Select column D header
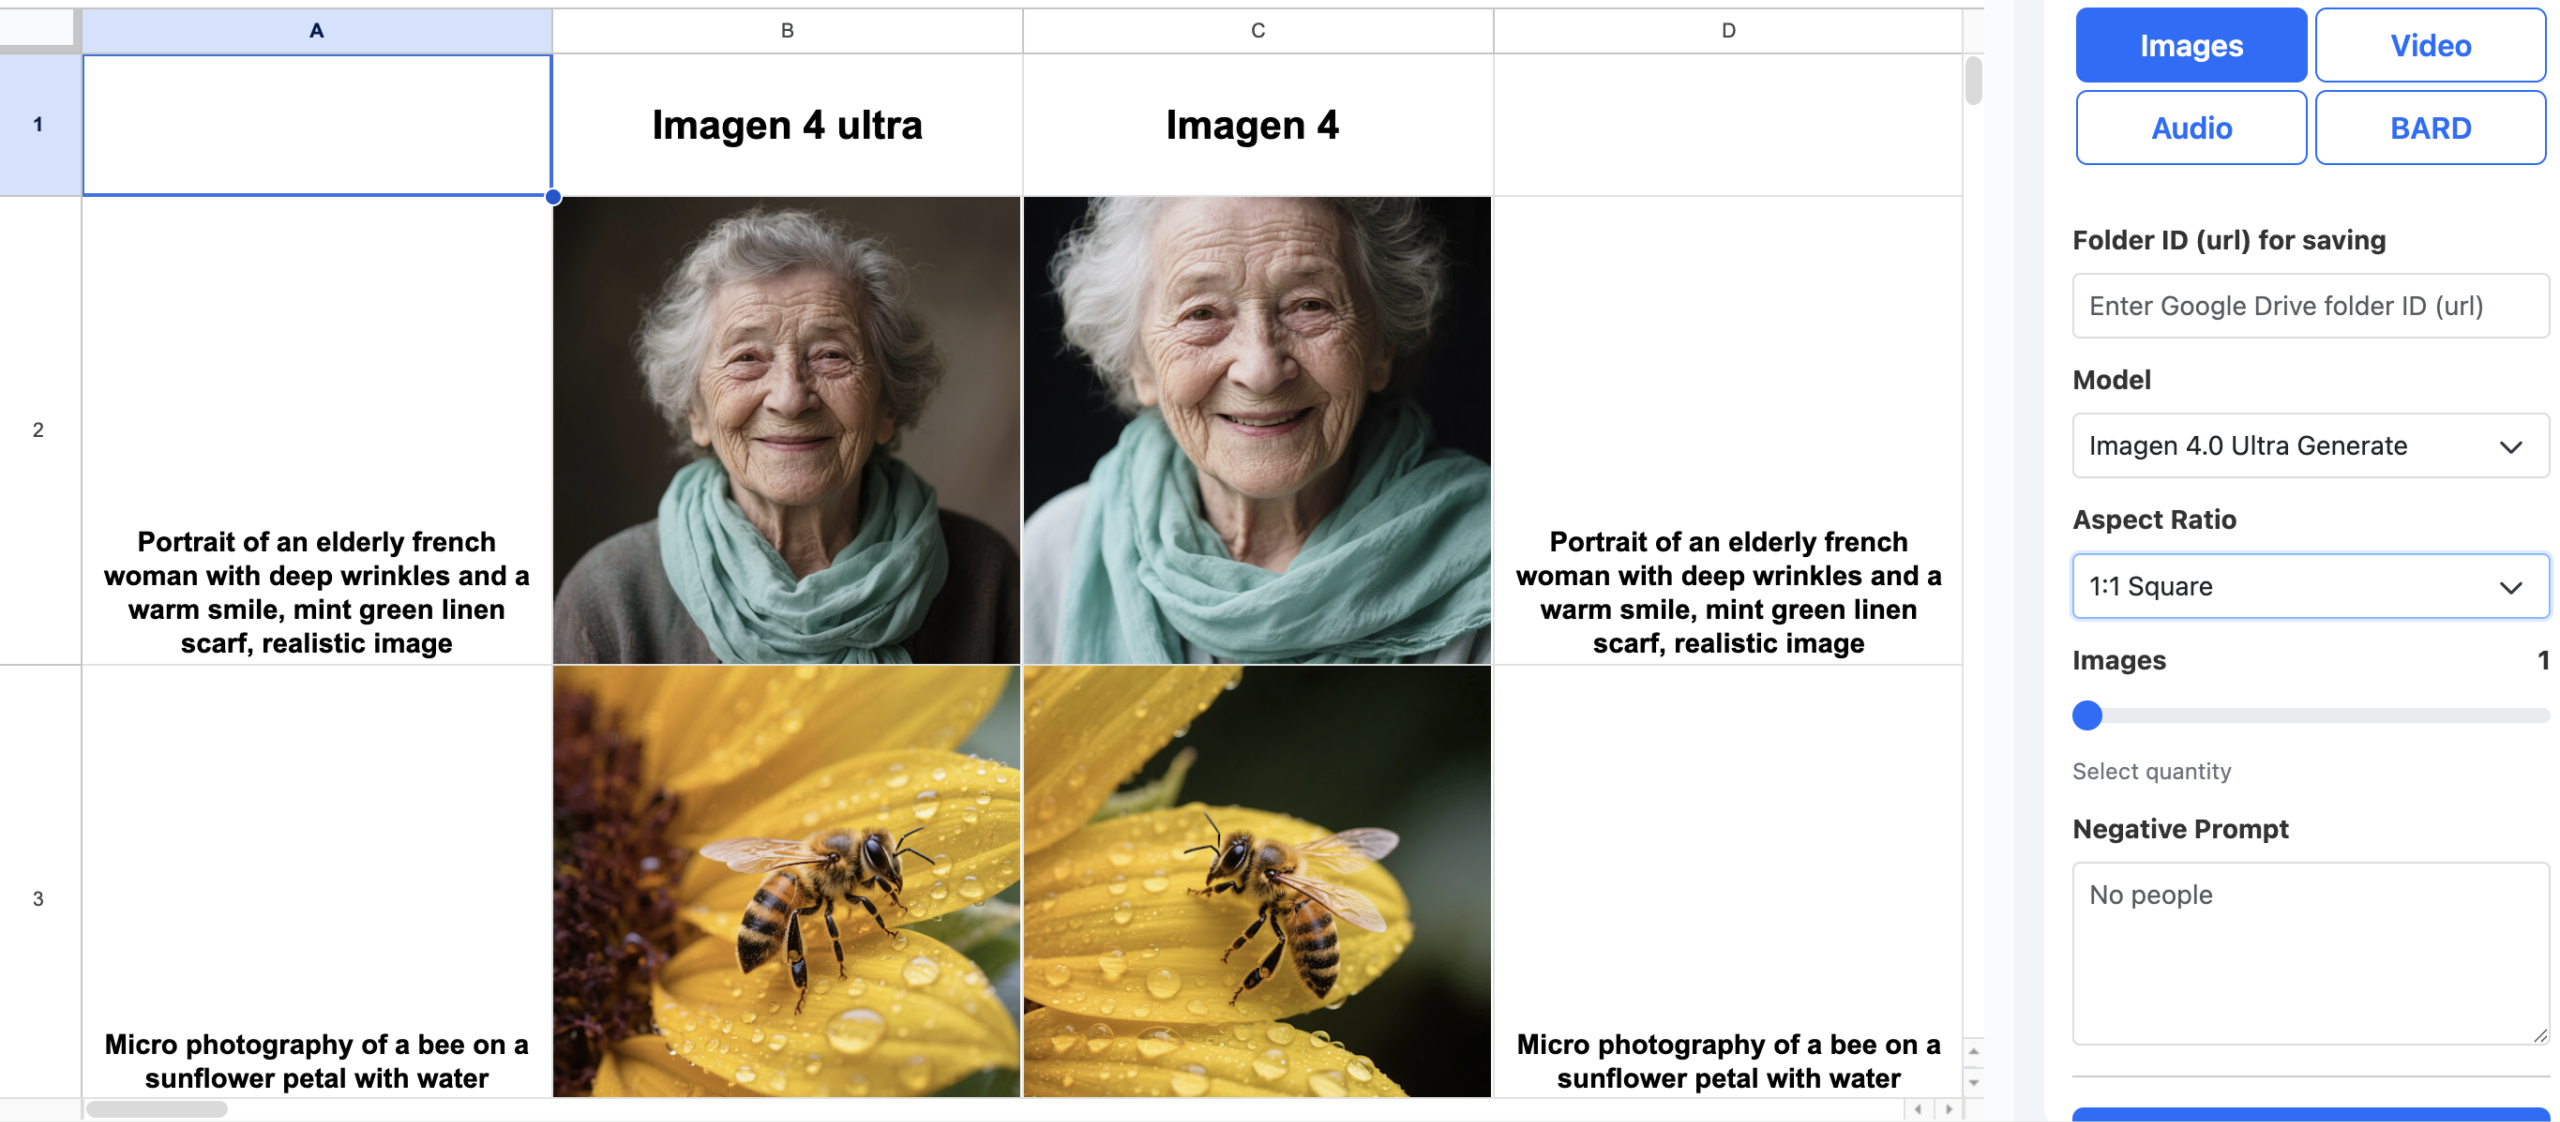Screen dimensions: 2560x1122 click(1728, 31)
